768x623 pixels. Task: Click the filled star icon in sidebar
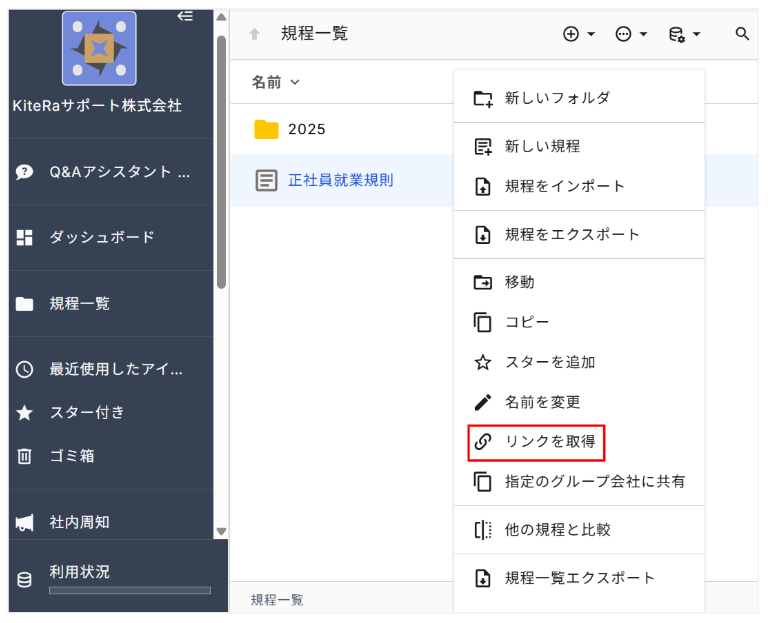pos(24,412)
